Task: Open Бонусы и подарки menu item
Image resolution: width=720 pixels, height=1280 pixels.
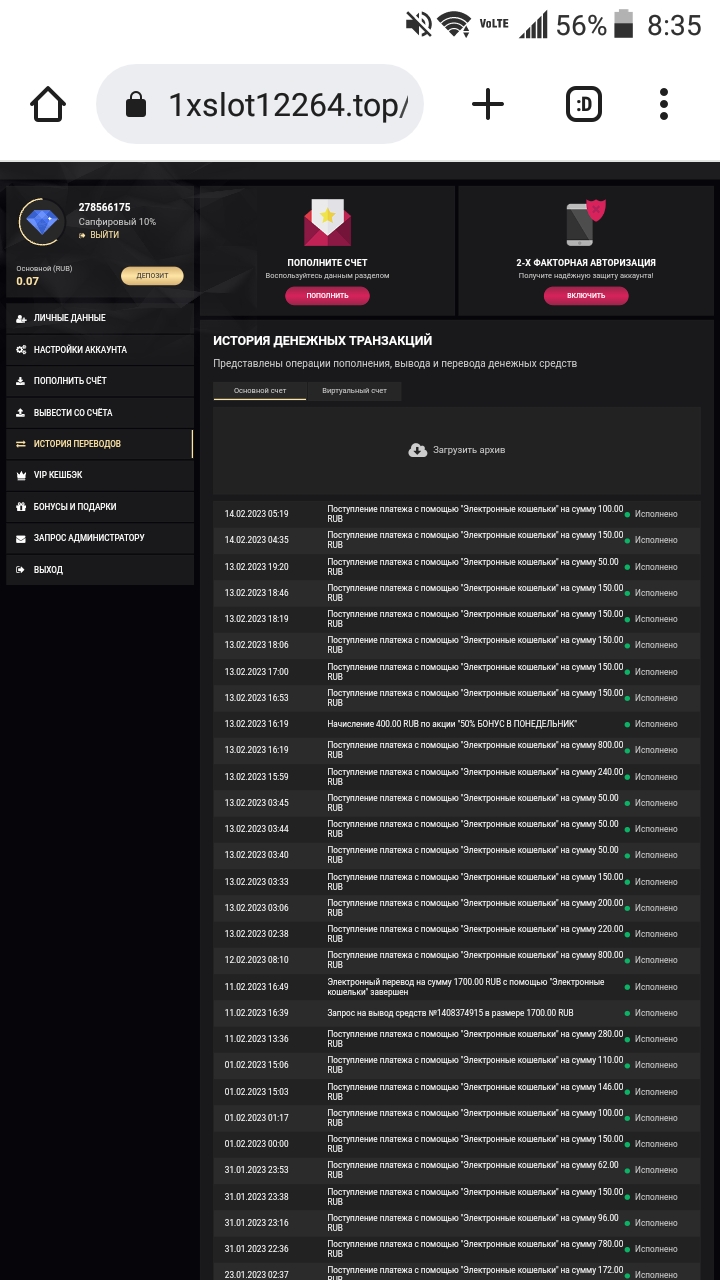Action: point(75,507)
